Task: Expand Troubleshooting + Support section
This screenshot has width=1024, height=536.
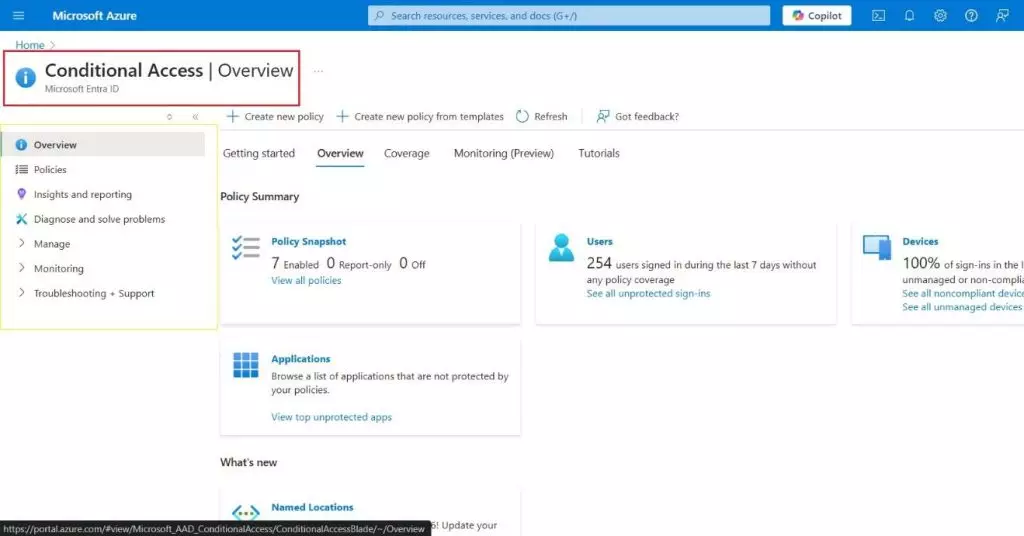Action: click(x=93, y=294)
